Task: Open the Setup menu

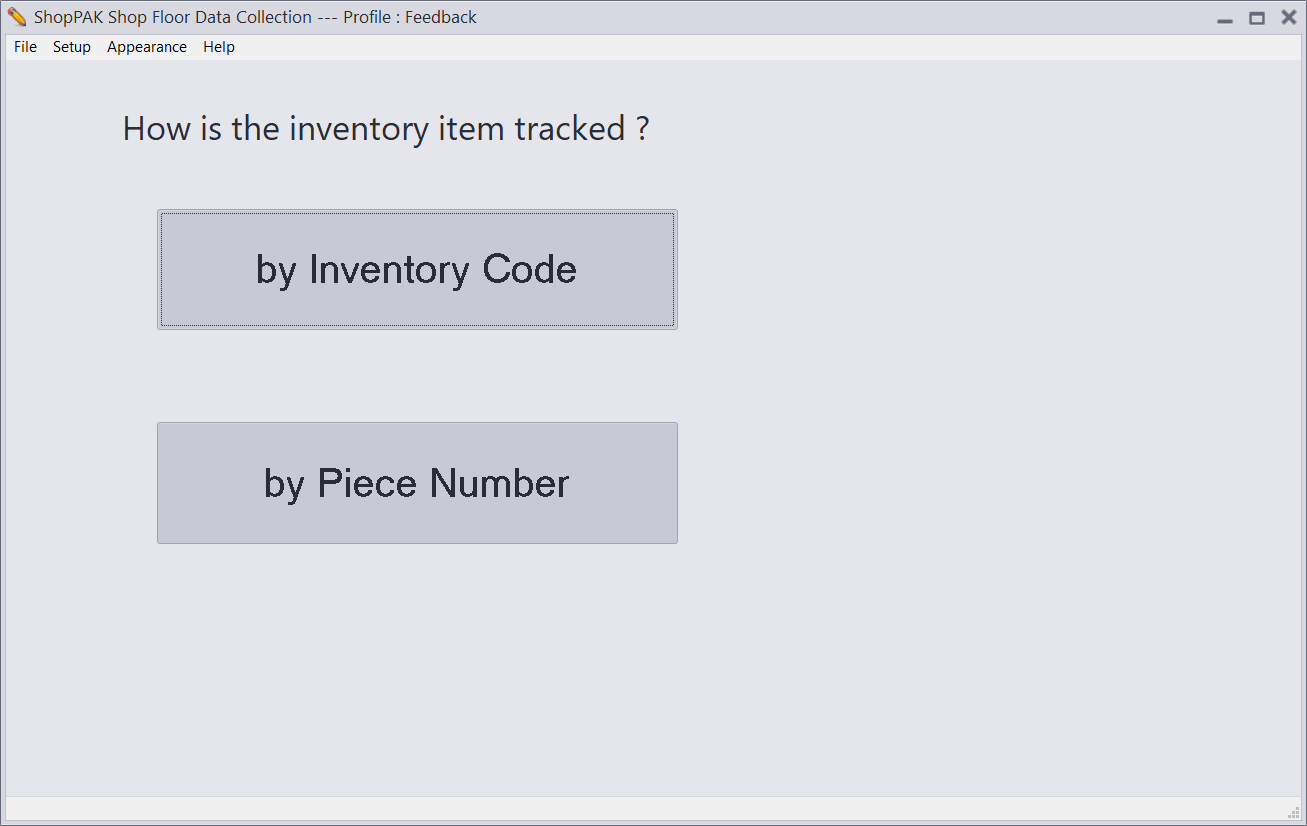Action: coord(72,47)
